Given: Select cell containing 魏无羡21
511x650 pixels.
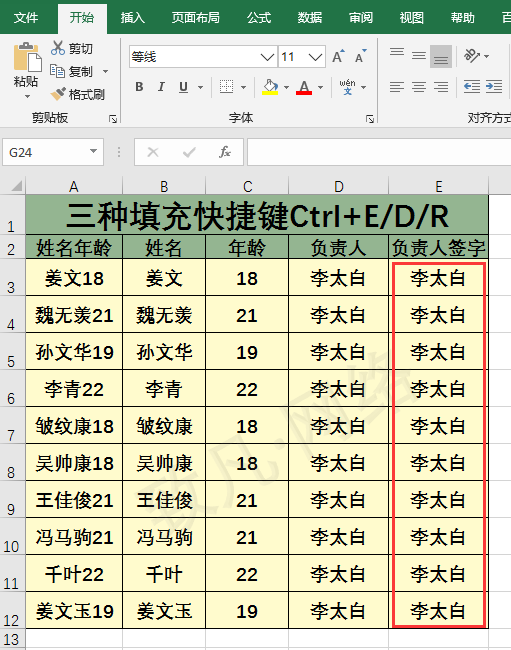Looking at the screenshot, I should (x=74, y=314).
